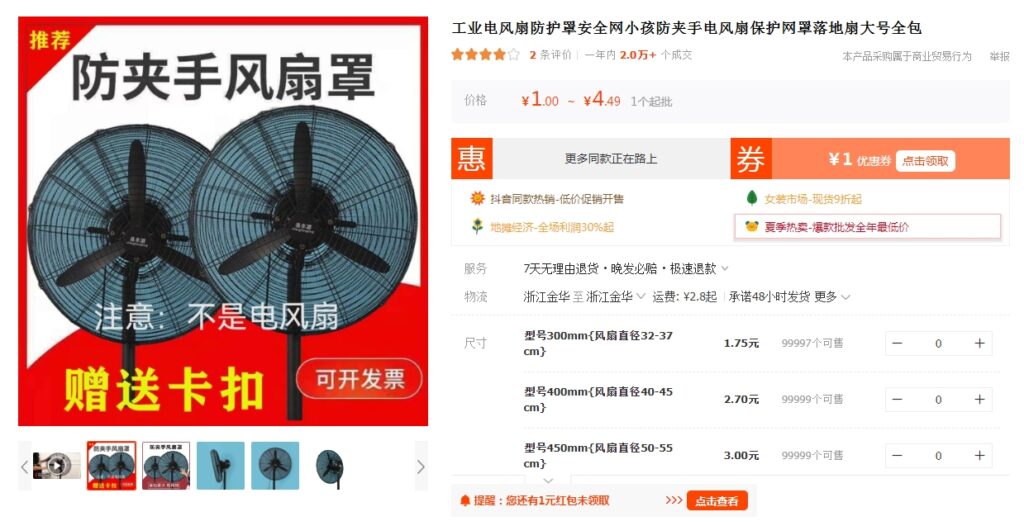Enter quantity in 400mm model field
Image resolution: width=1024 pixels, height=526 pixels.
tap(938, 400)
